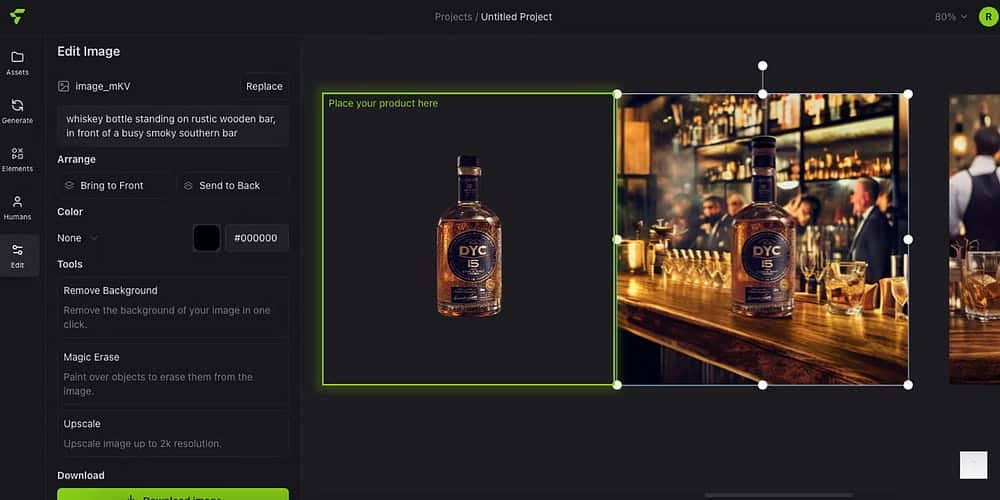Click the Bring to Front layers icon
This screenshot has height=500, width=1000.
coord(70,186)
